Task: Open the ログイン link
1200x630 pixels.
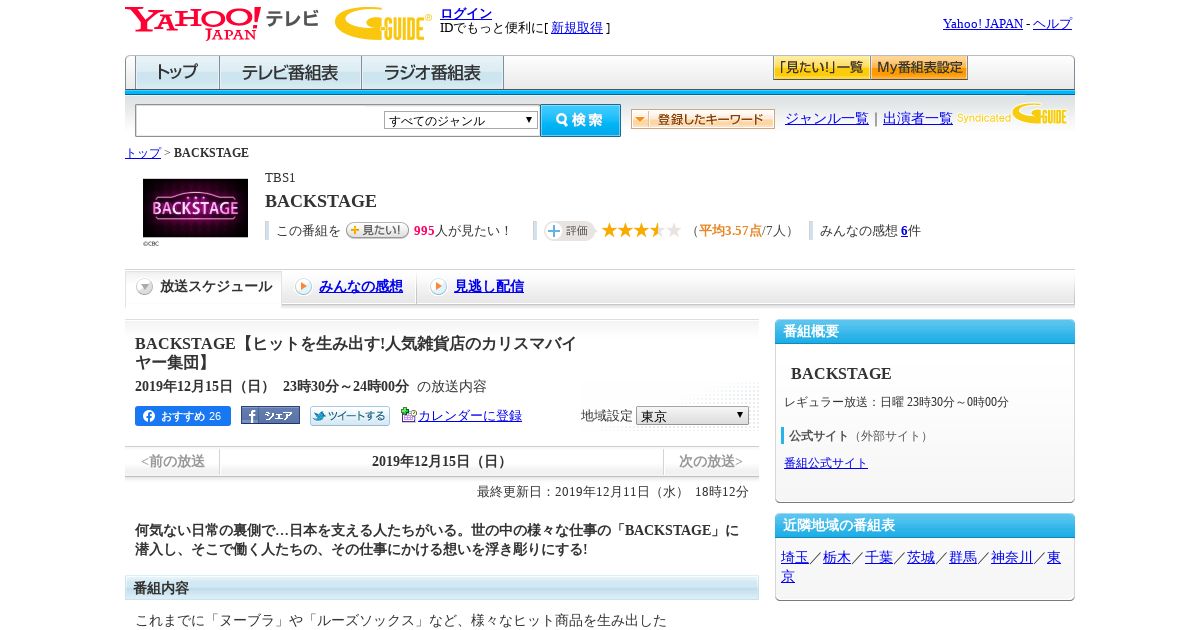Action: [x=466, y=13]
